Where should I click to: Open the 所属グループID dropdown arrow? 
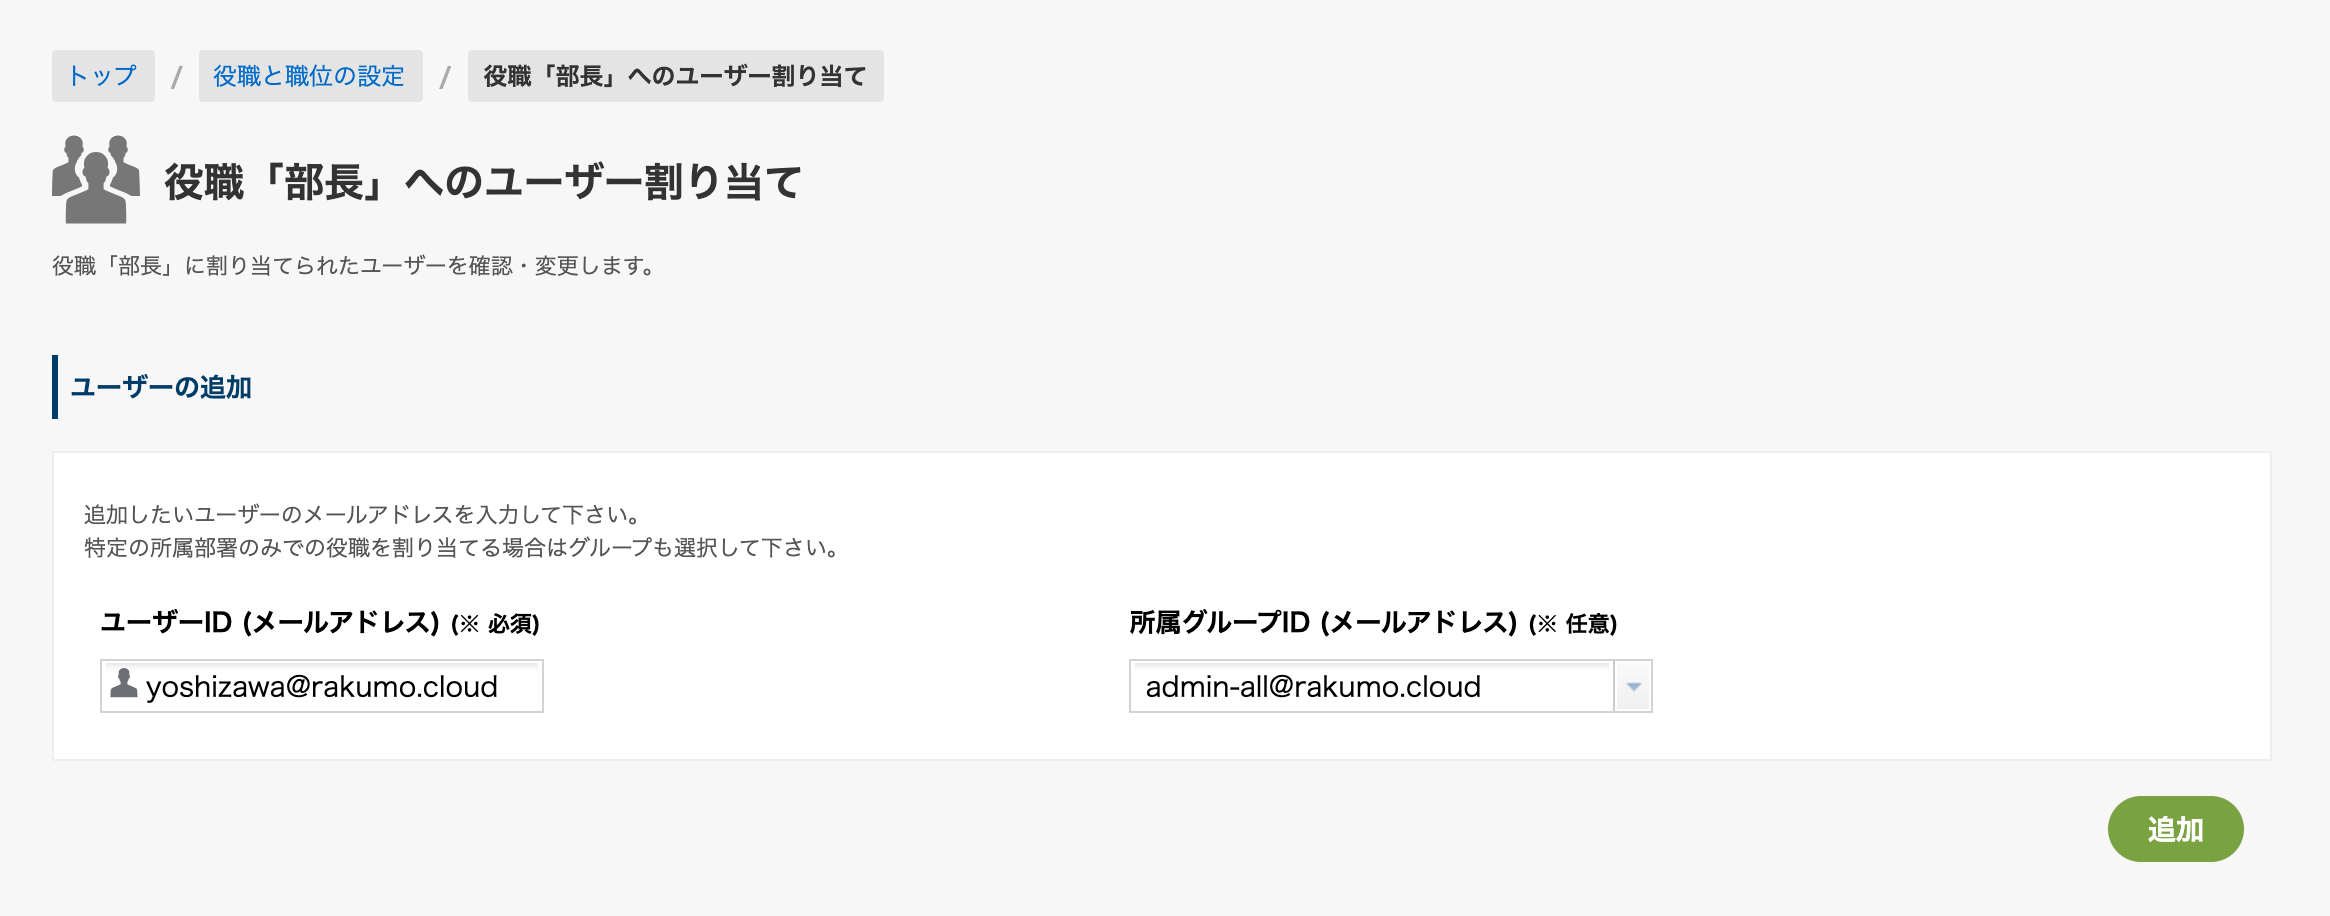click(x=1633, y=686)
